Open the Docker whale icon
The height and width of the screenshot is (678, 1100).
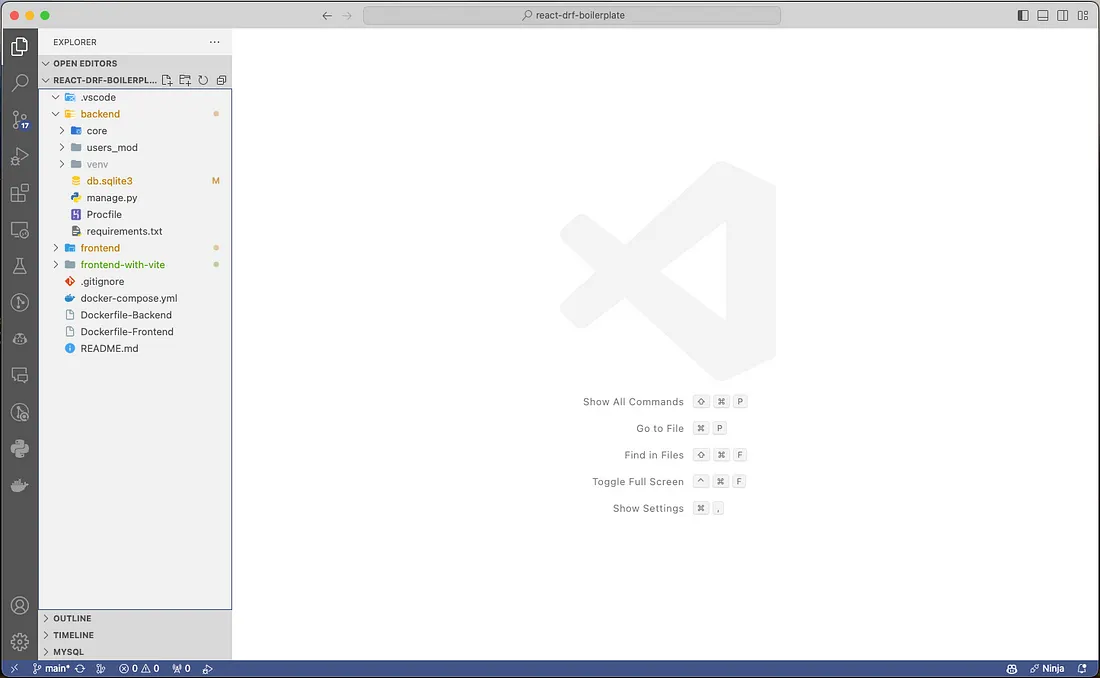pos(20,485)
